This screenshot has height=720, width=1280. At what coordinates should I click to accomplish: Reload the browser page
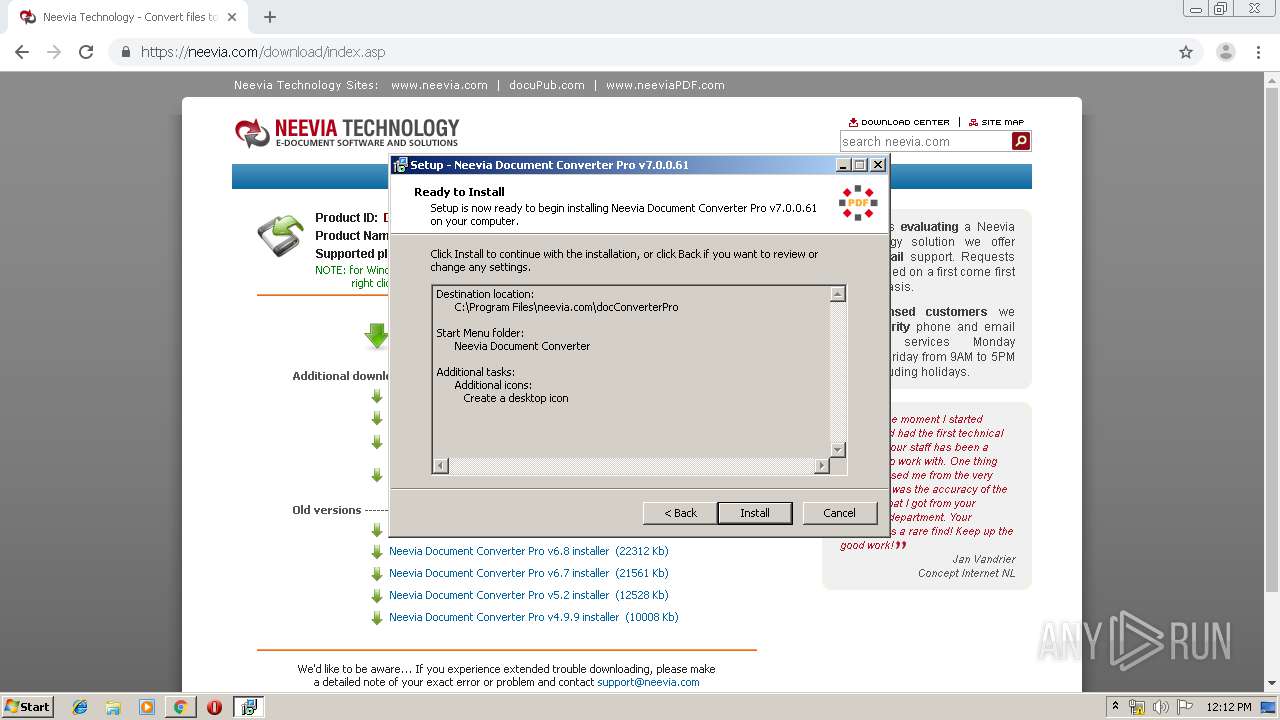click(x=86, y=52)
